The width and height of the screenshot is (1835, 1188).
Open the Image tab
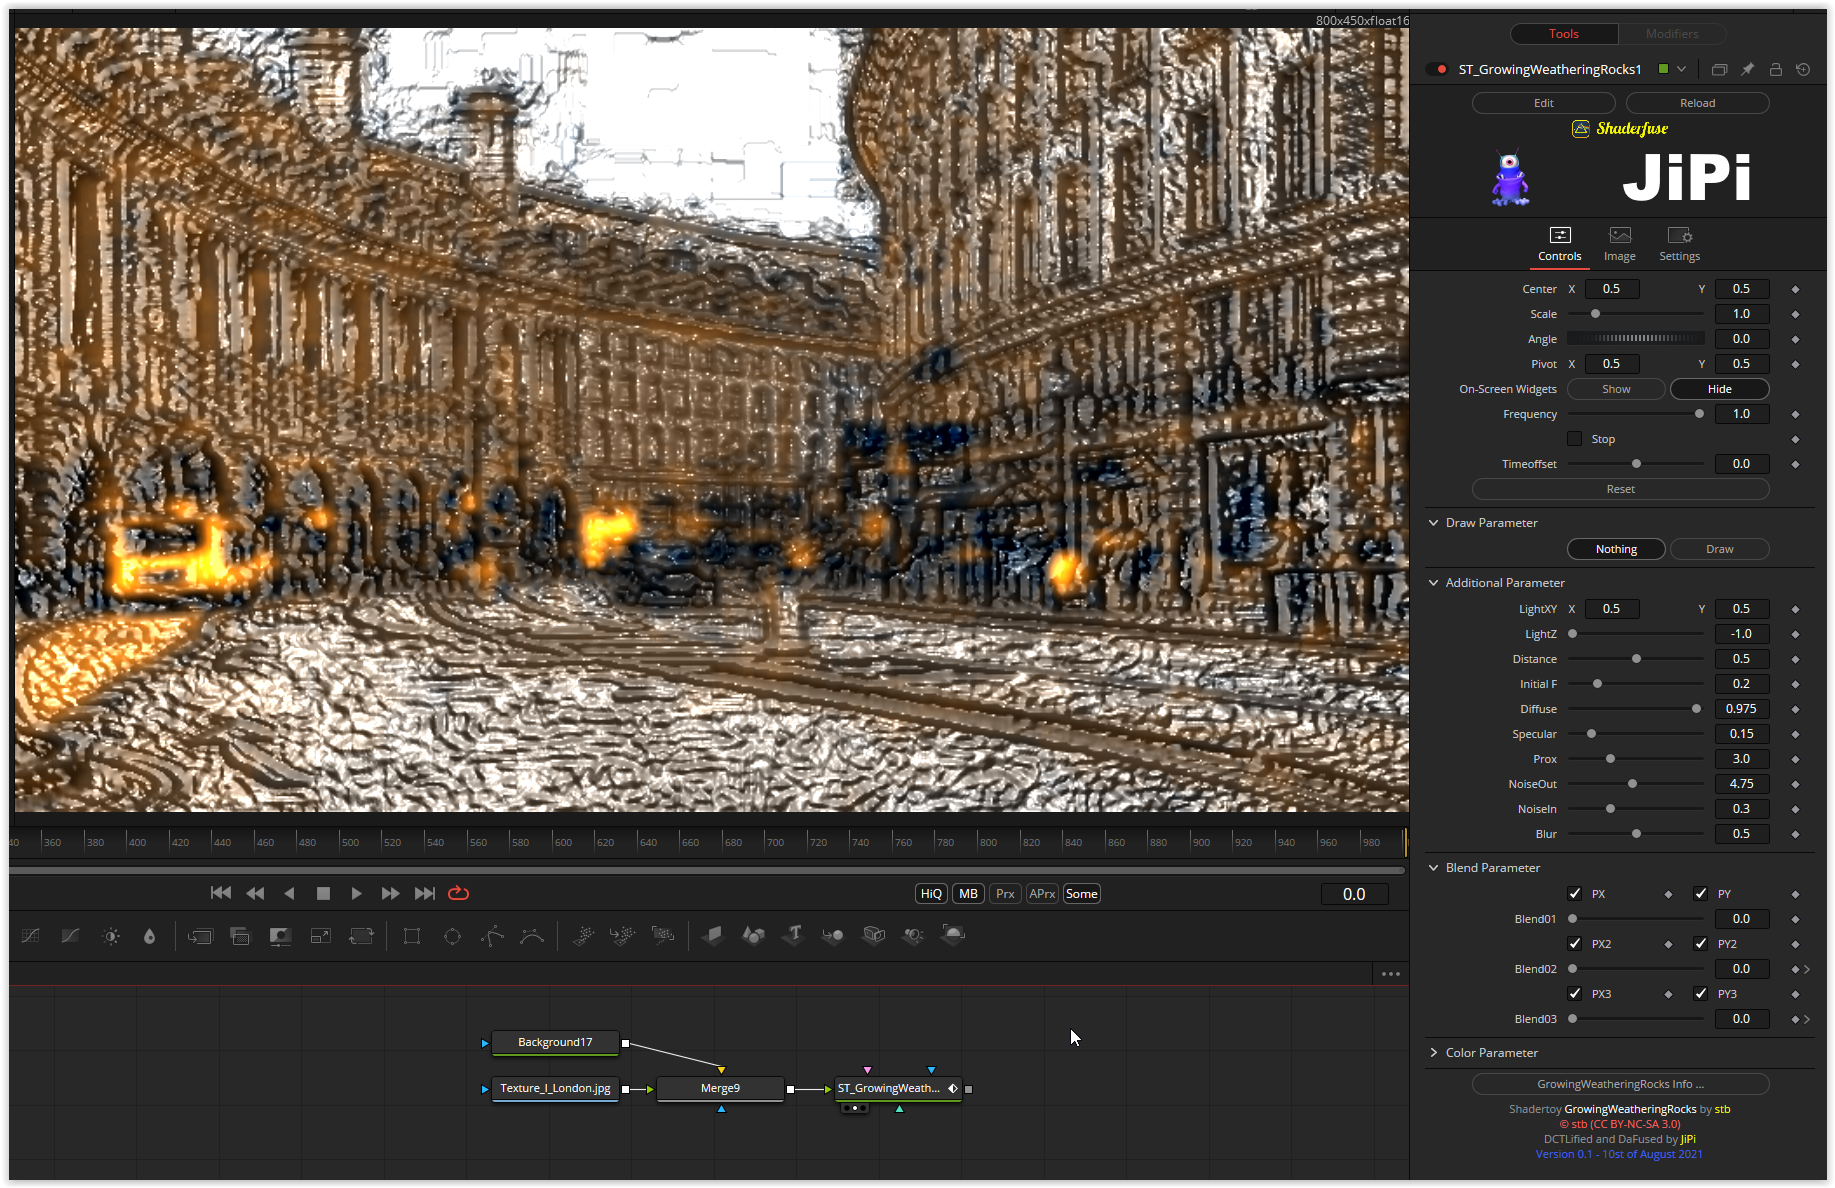pyautogui.click(x=1620, y=244)
